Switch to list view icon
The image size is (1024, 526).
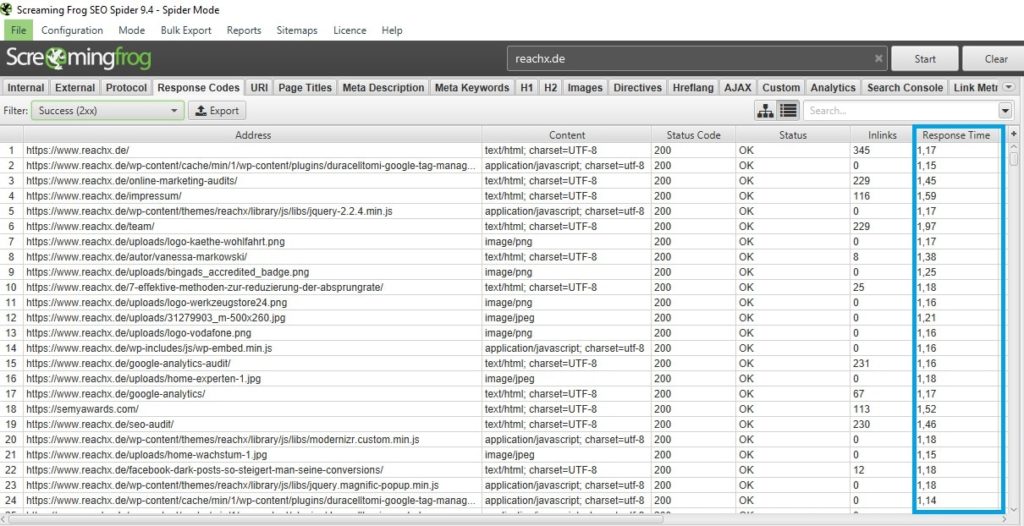tap(788, 110)
